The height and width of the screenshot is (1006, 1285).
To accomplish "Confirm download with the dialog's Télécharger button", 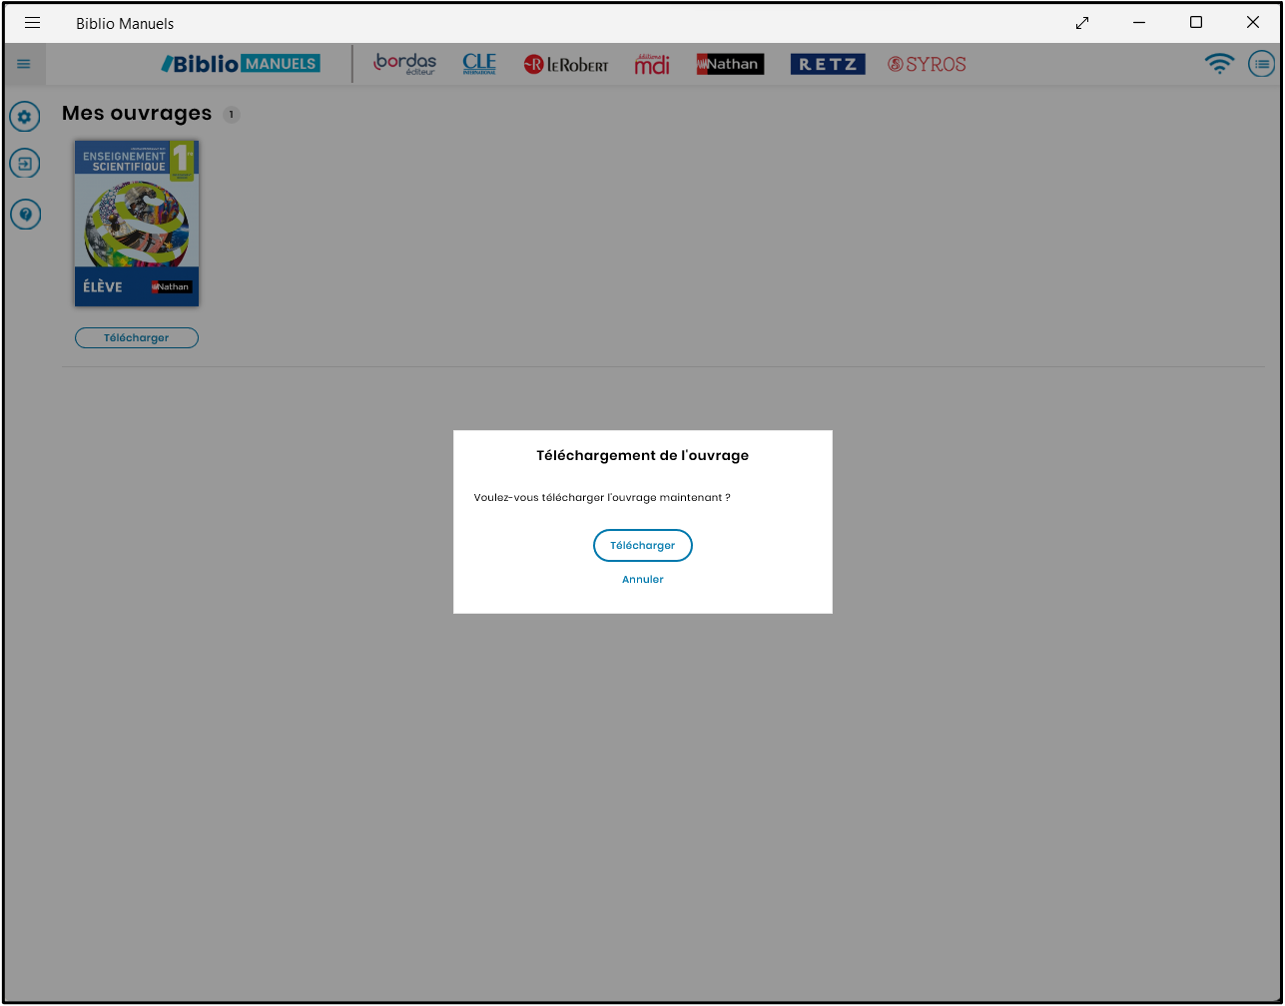I will point(642,546).
